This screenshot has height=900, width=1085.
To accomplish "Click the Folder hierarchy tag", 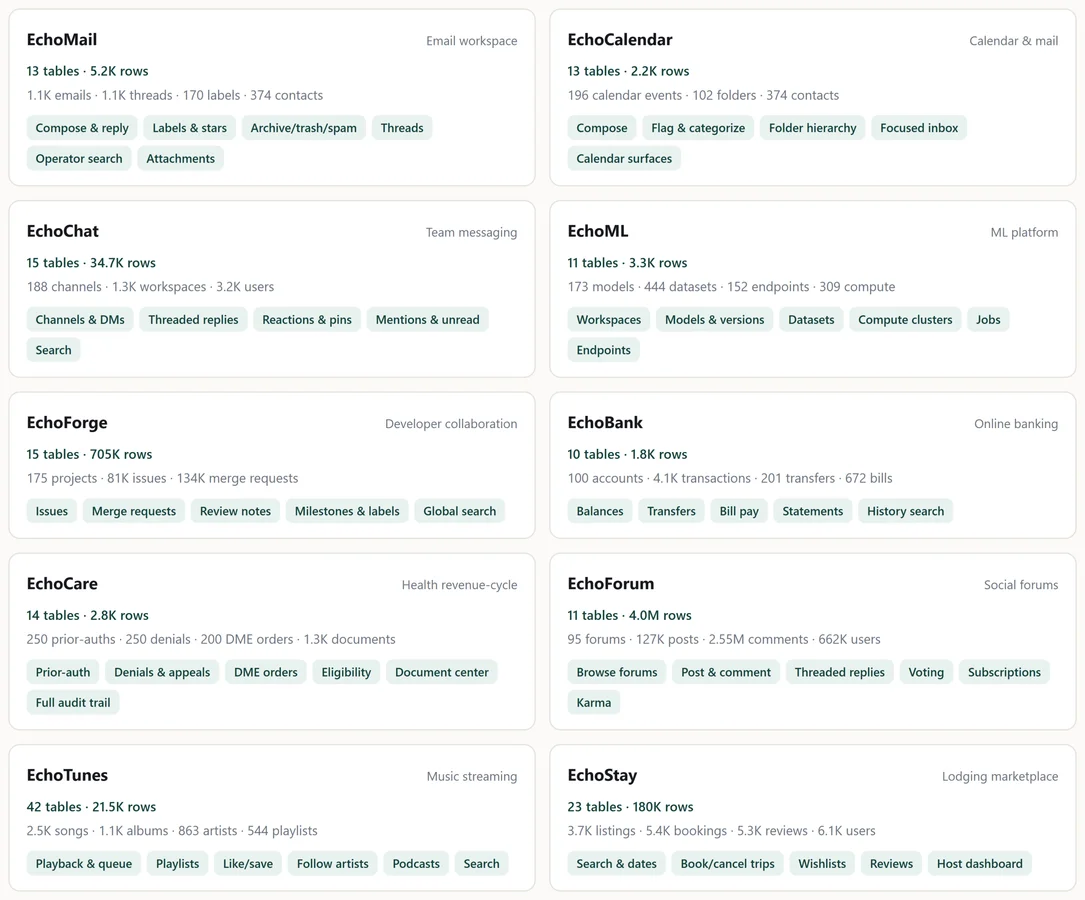I will click(x=812, y=128).
